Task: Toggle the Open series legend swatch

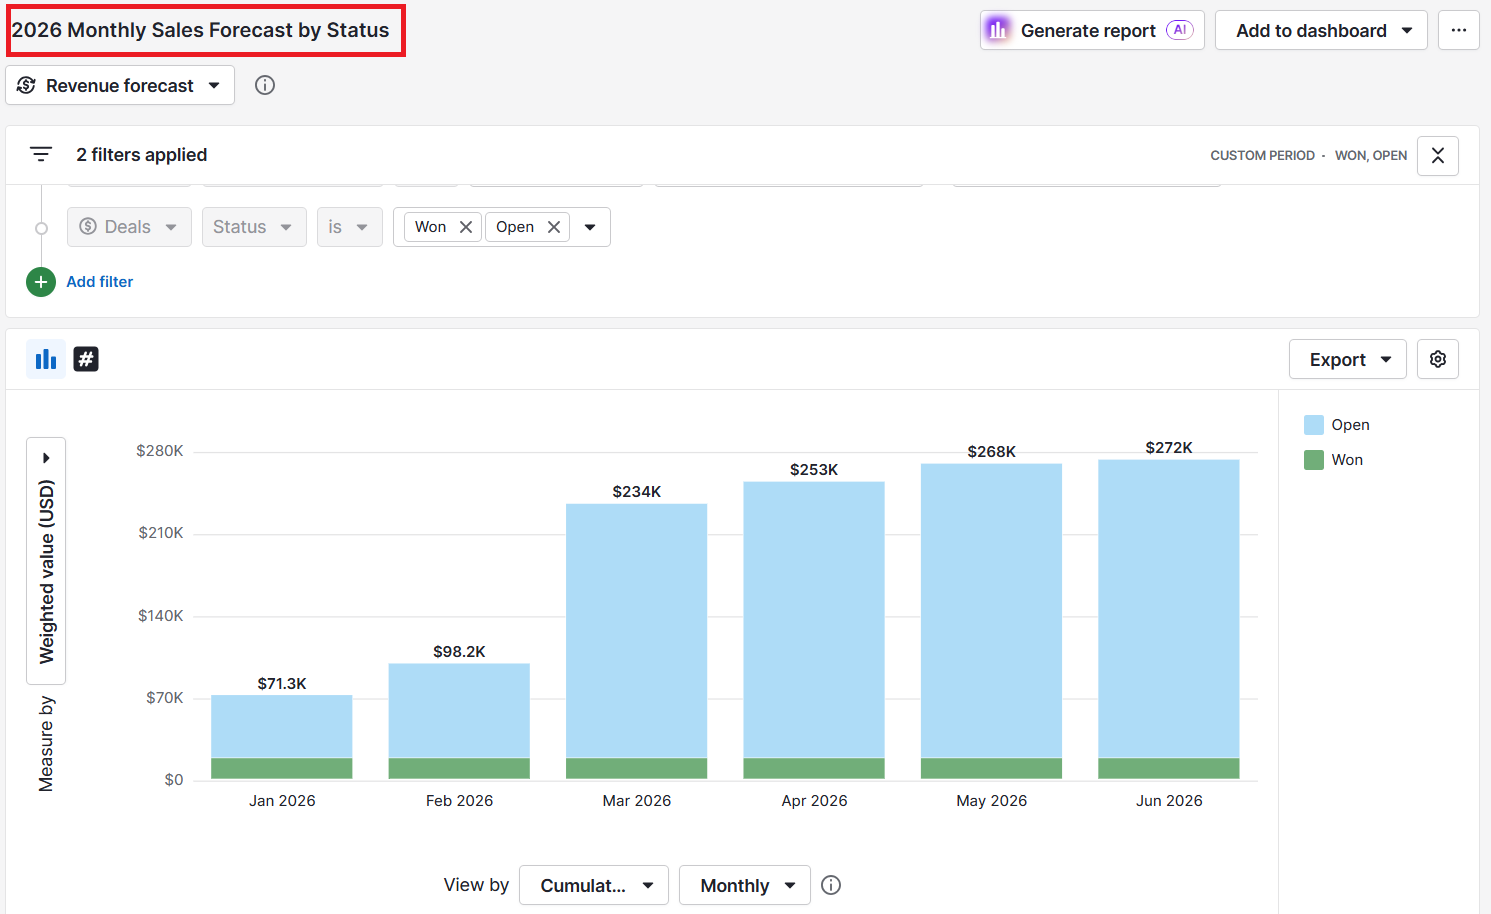Action: tap(1314, 425)
